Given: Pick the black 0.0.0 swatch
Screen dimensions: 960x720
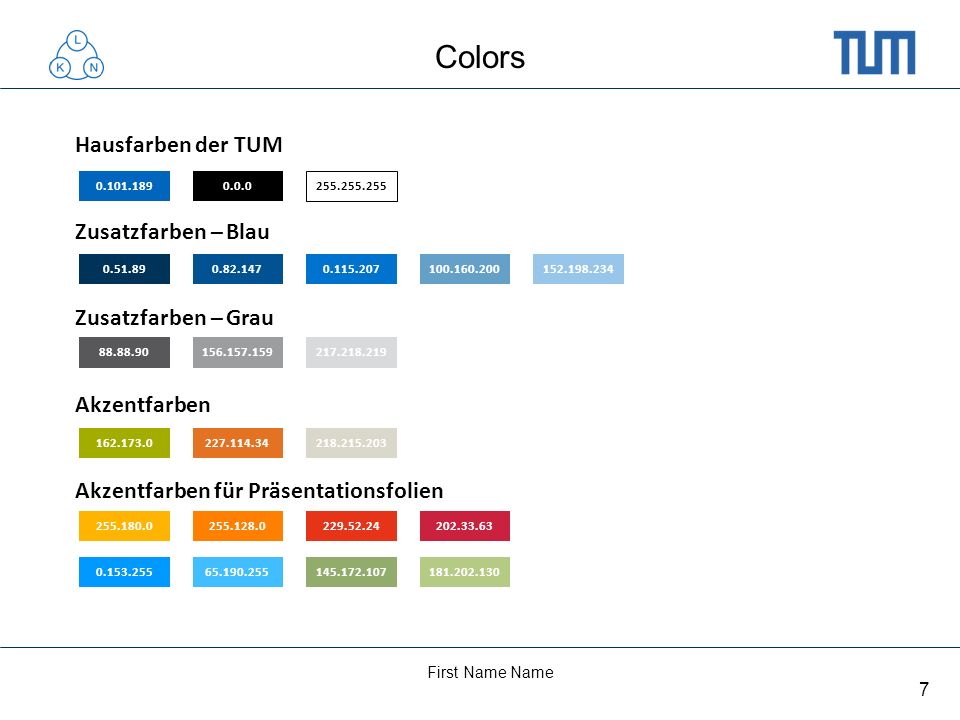Looking at the screenshot, I should click(238, 186).
